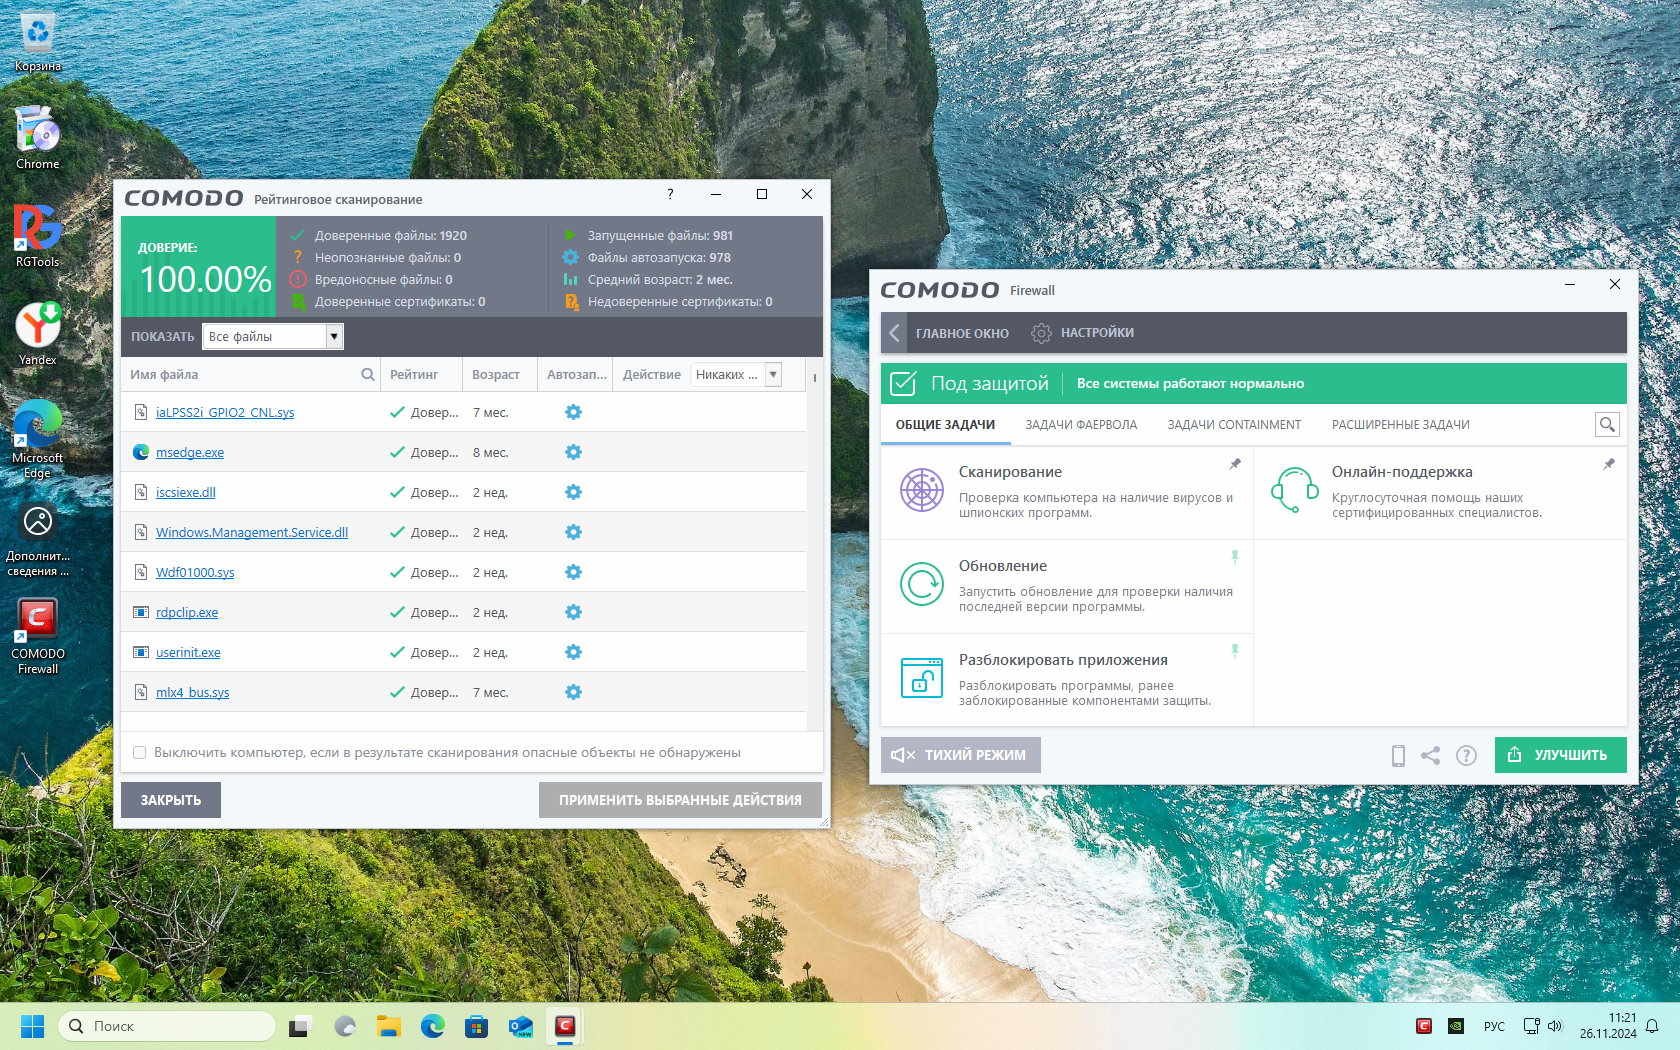Enable silent mode in Firewall window
1680x1050 pixels.
(x=960, y=756)
